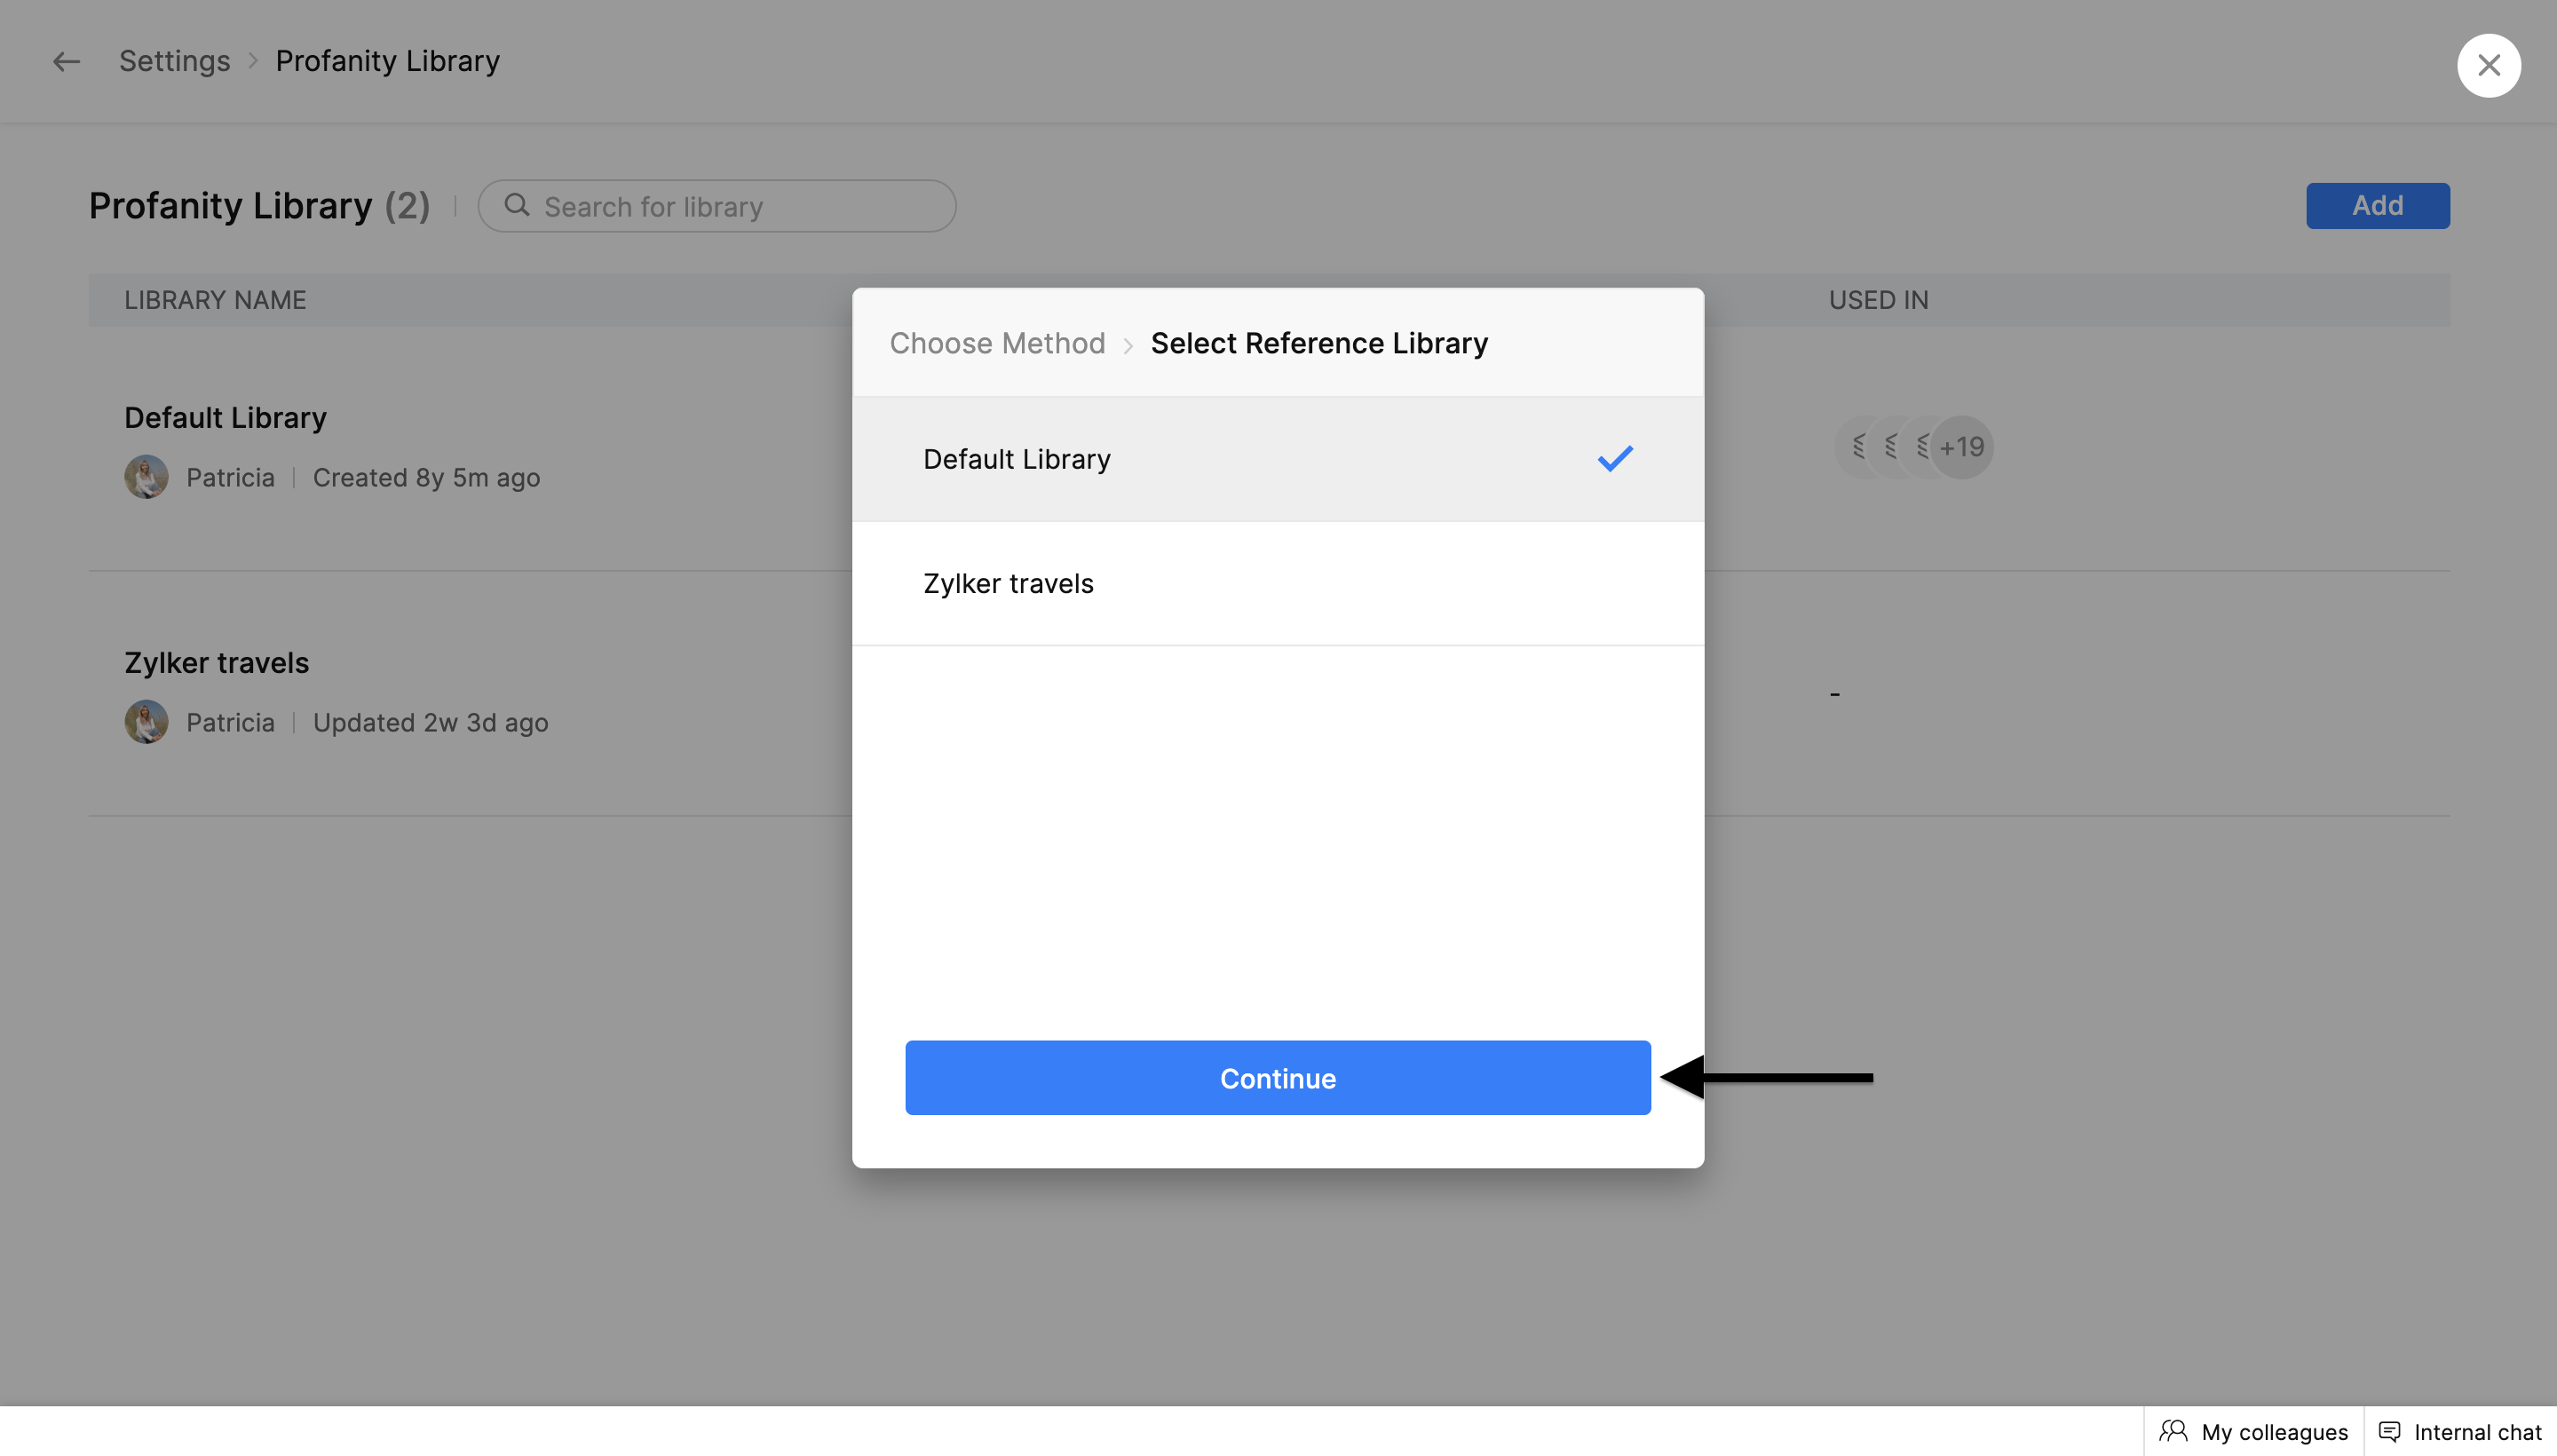
Task: Open Default Library row in list
Action: click(225, 418)
